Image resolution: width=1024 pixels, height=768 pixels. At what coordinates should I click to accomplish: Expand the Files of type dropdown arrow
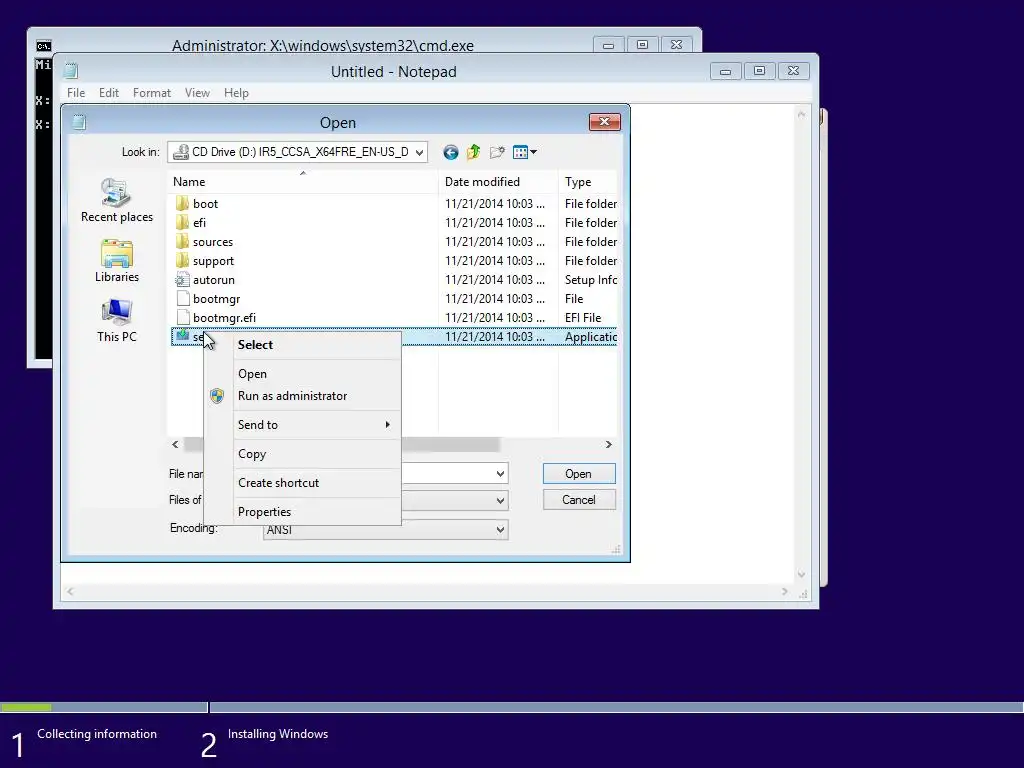pos(500,501)
